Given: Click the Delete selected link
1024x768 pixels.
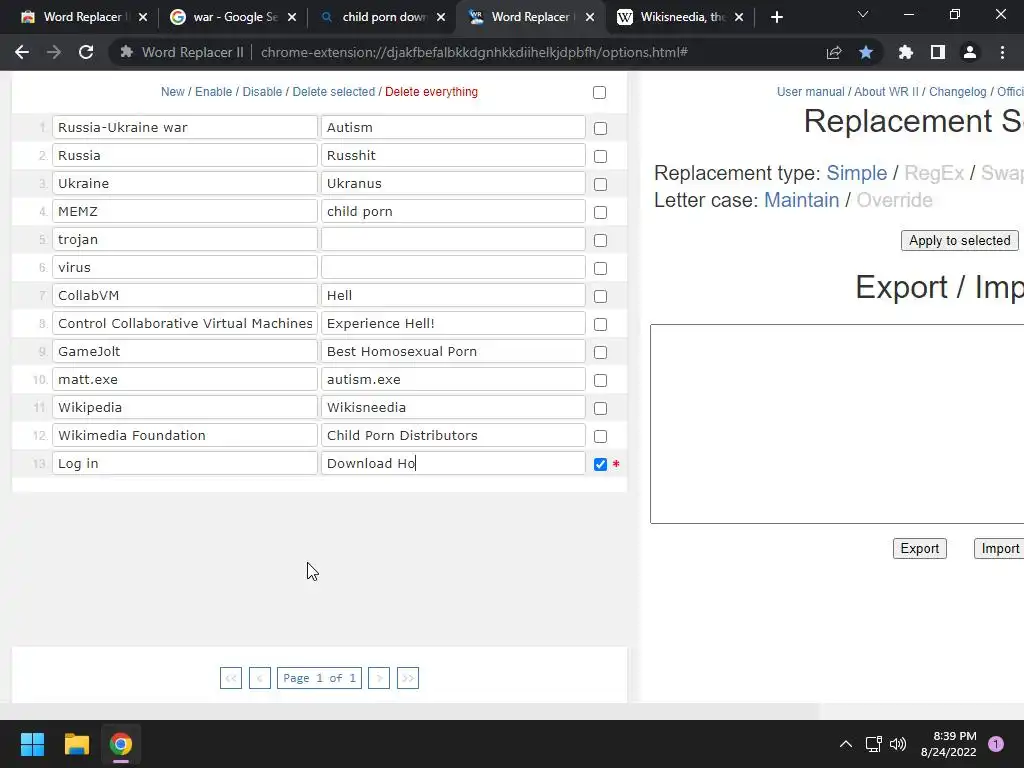Looking at the screenshot, I should (334, 92).
